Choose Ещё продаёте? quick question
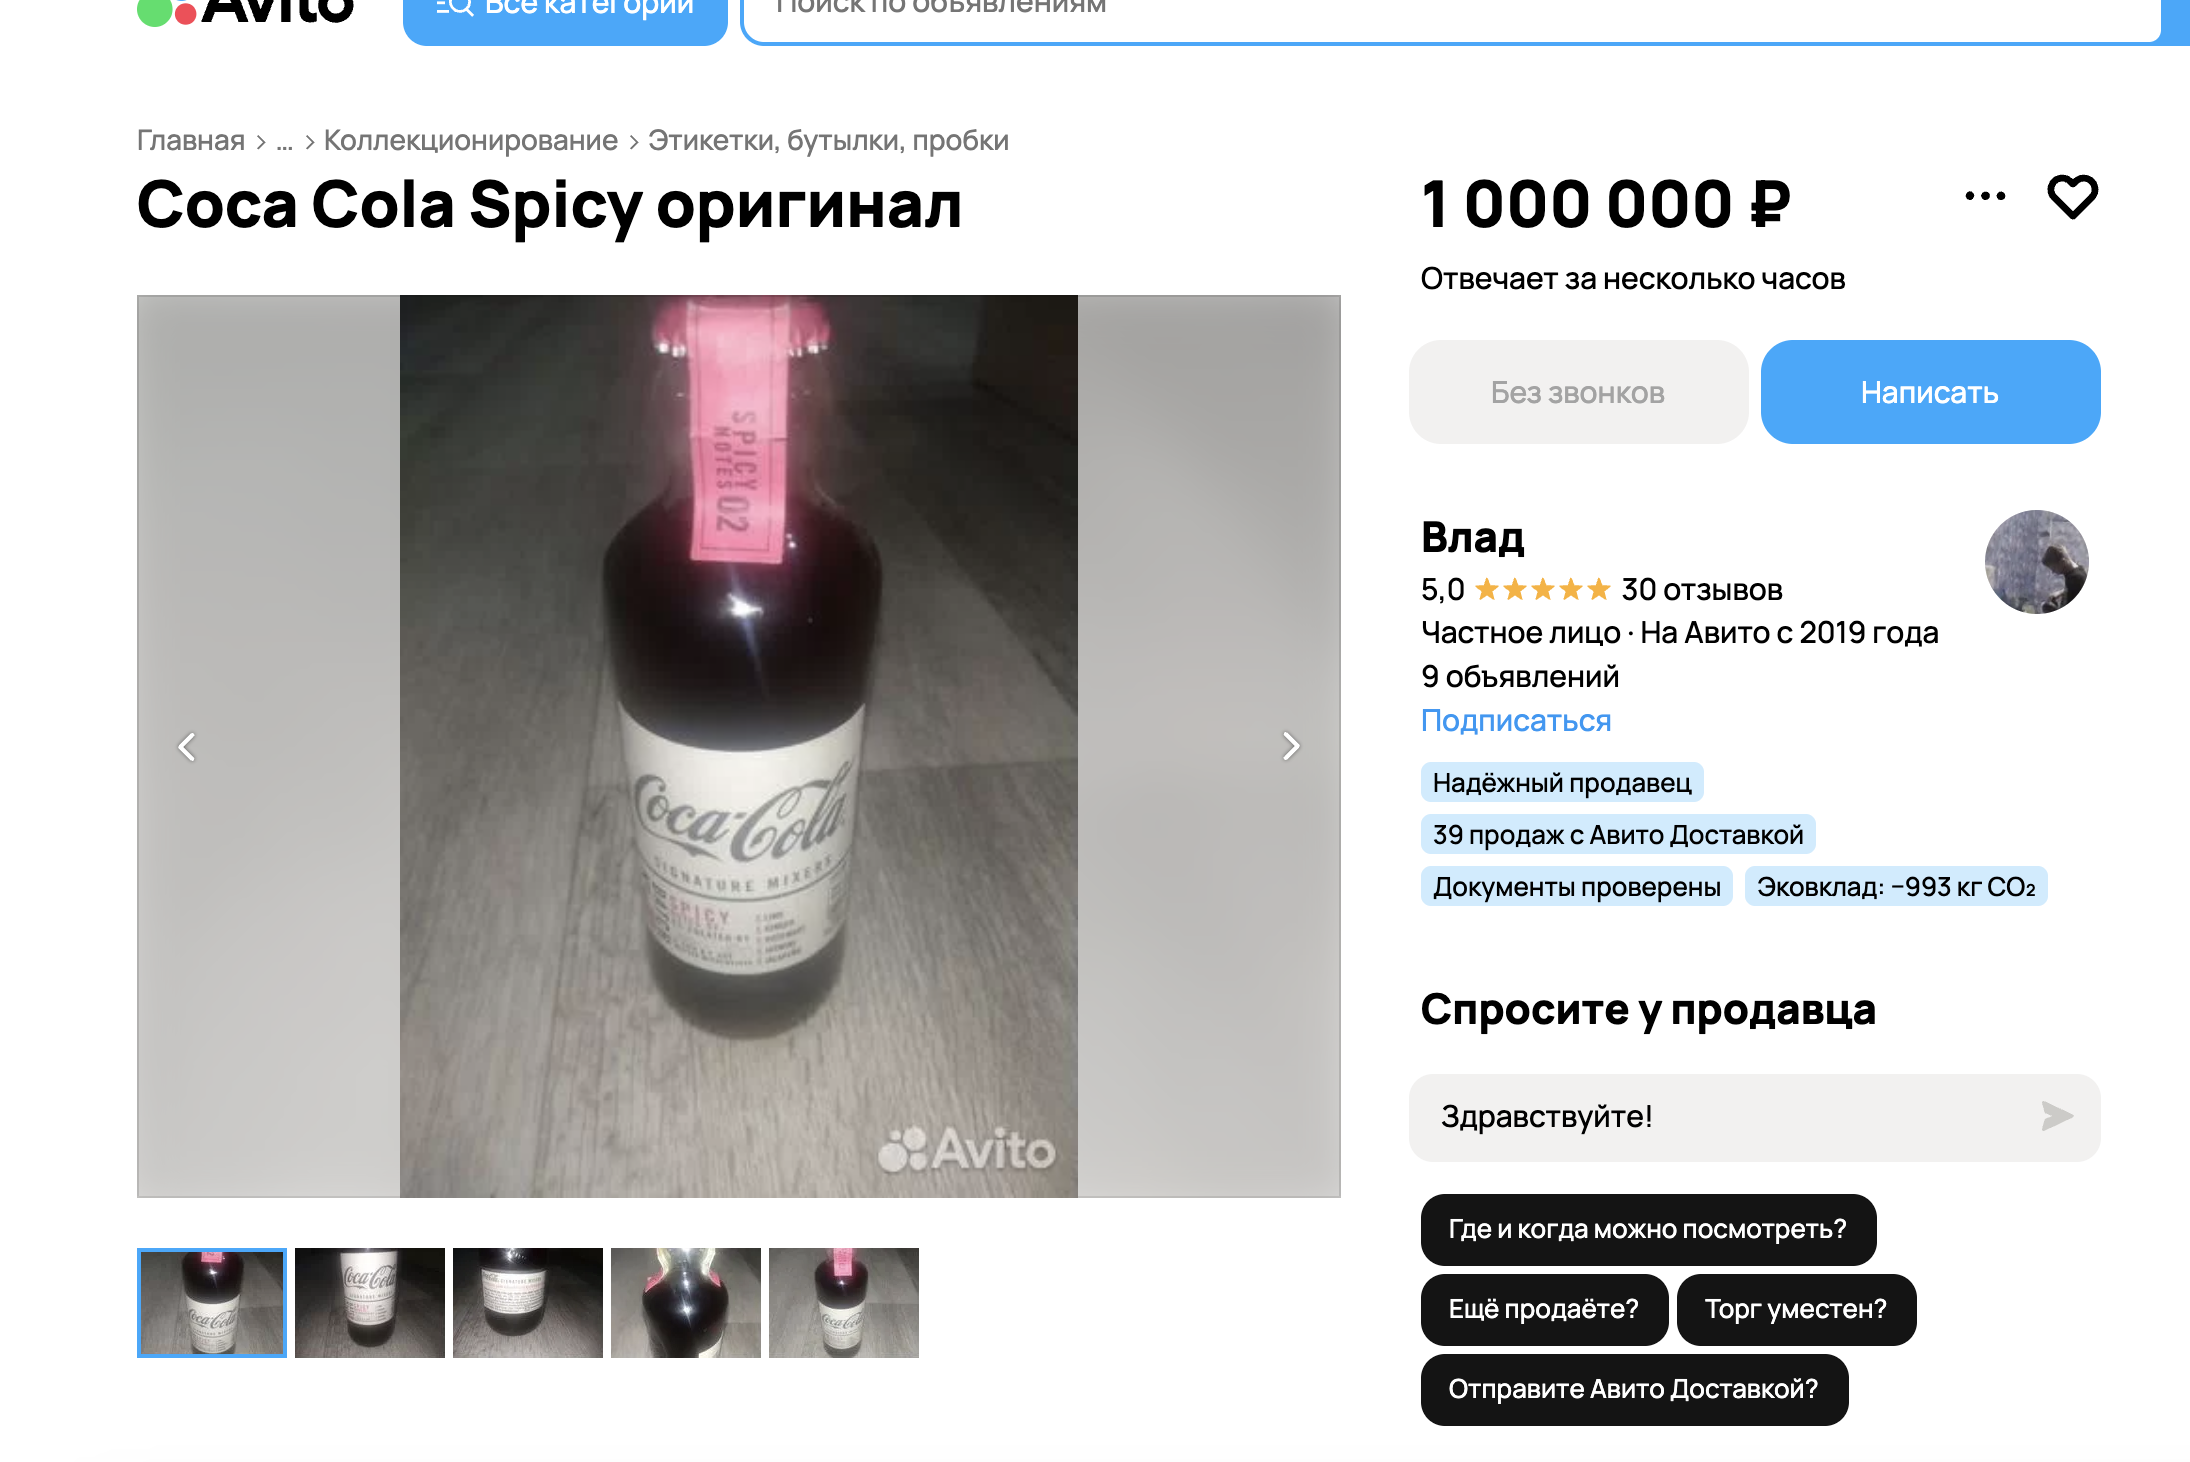The image size is (2190, 1462). (1544, 1309)
